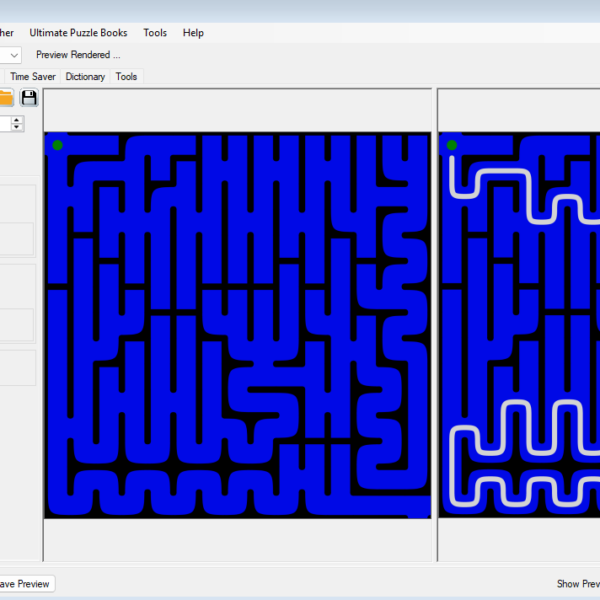
Task: Click the green start dot in left maze
Action: tap(57, 145)
